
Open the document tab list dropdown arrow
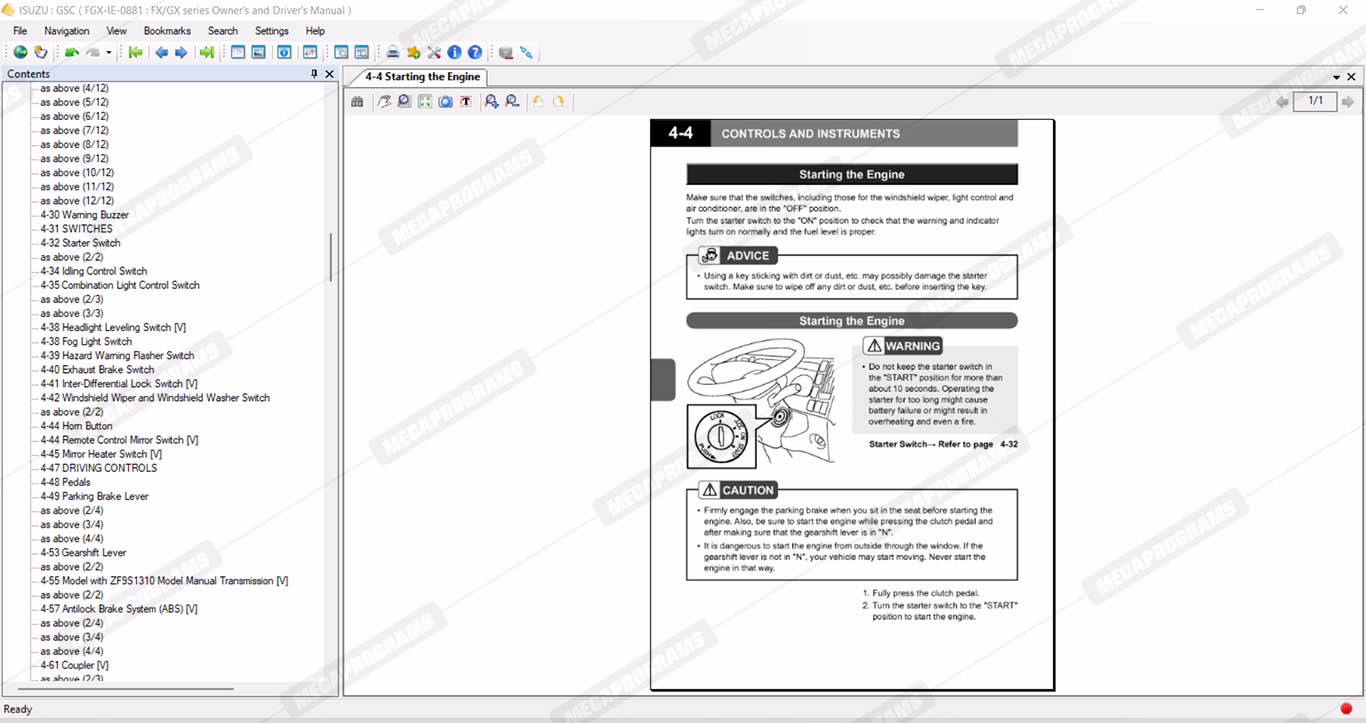1337,77
